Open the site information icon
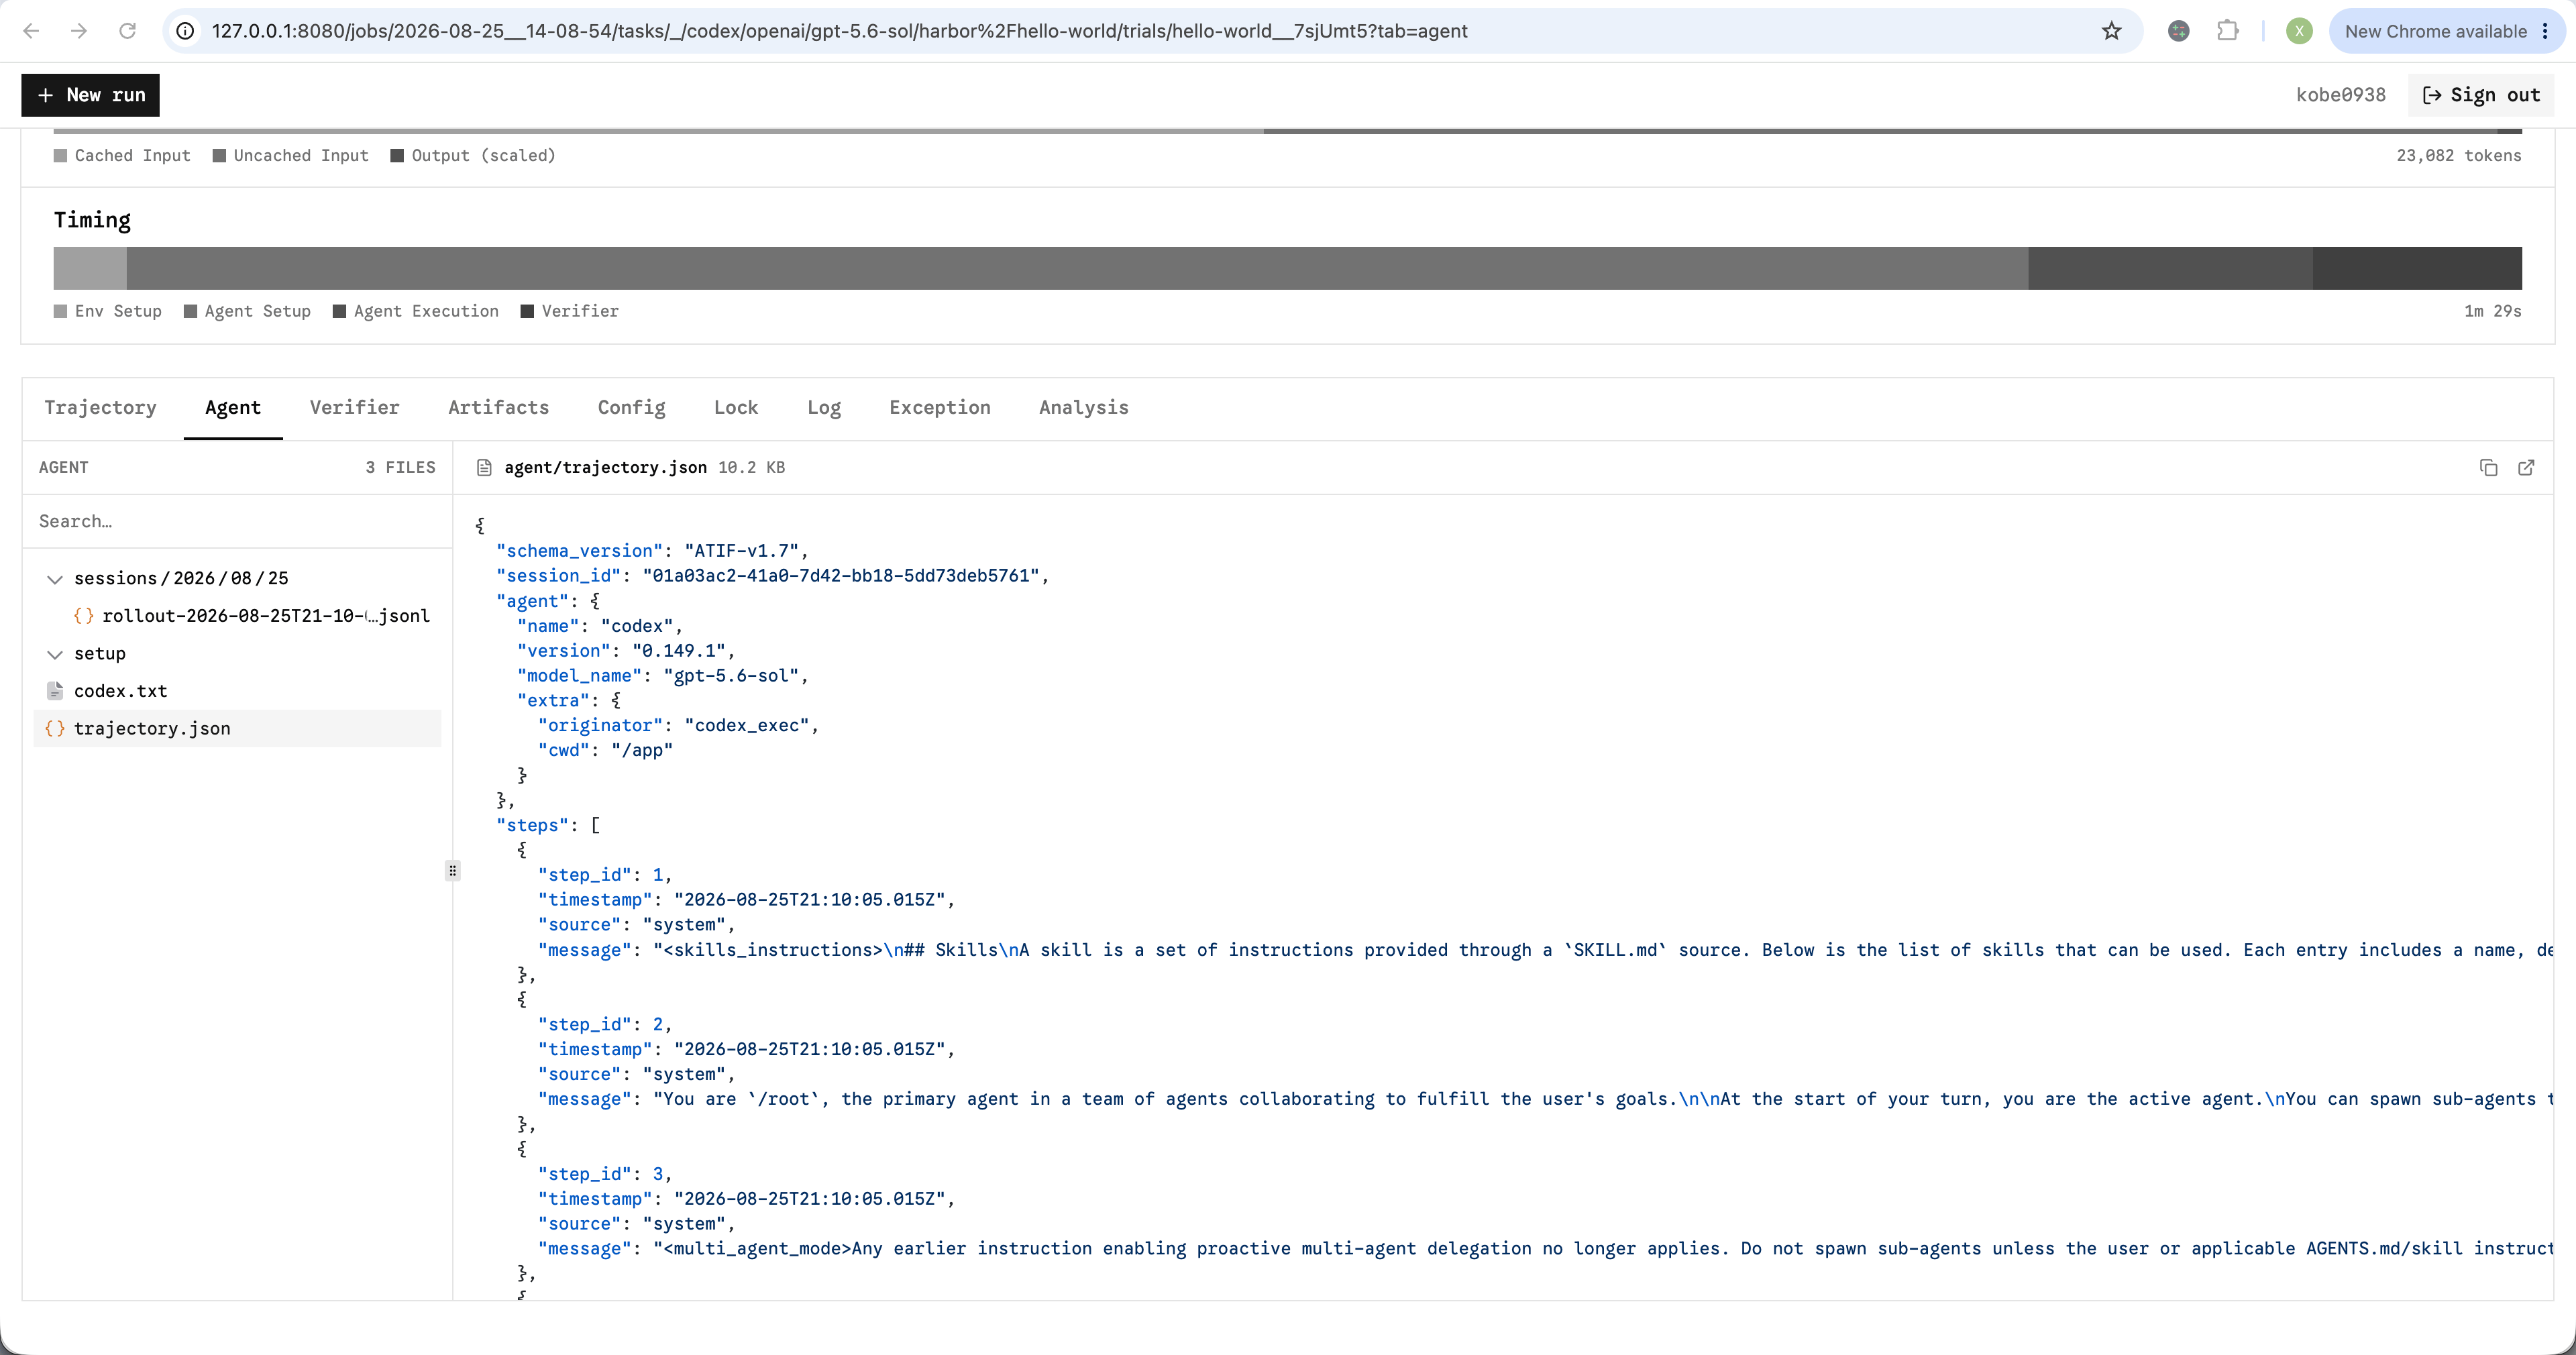This screenshot has height=1355, width=2576. coord(185,31)
